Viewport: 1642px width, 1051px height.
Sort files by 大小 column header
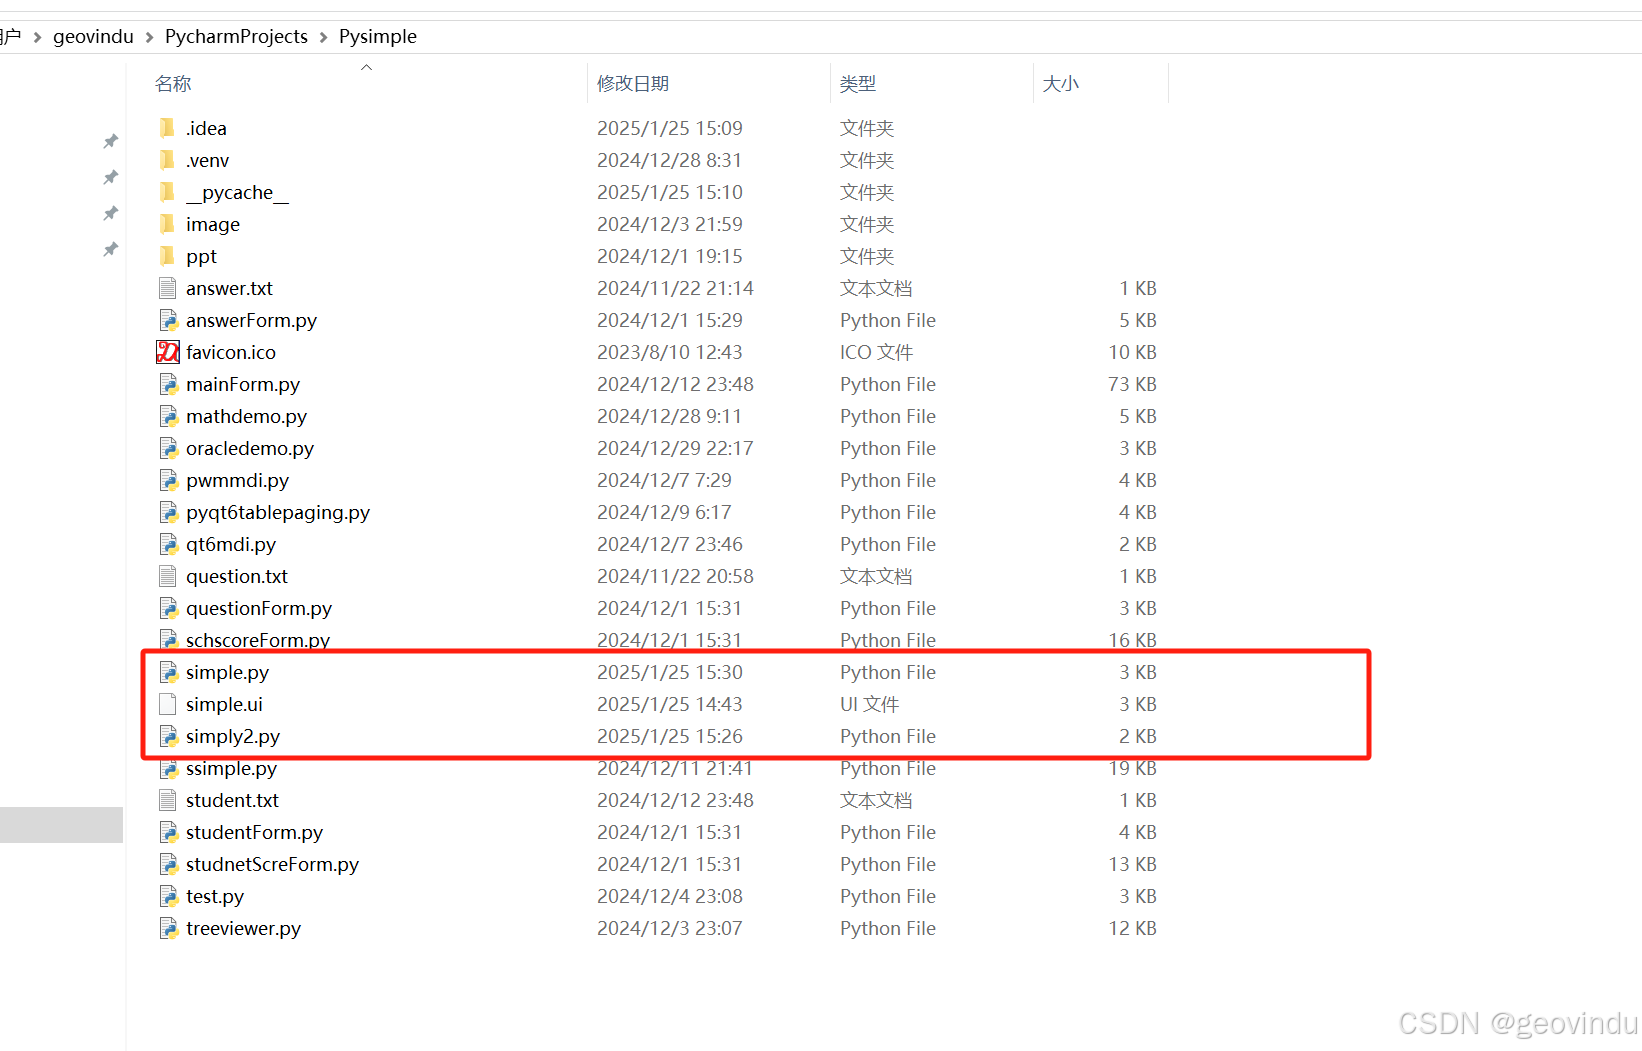click(1061, 84)
